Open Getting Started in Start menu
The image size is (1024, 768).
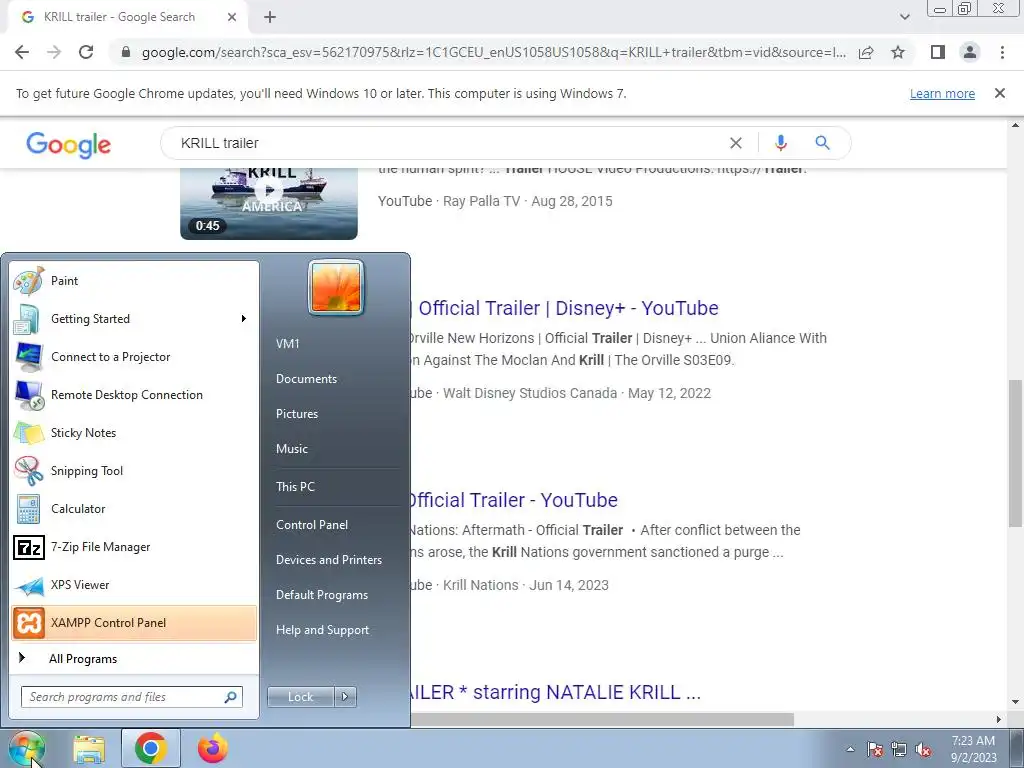point(134,319)
